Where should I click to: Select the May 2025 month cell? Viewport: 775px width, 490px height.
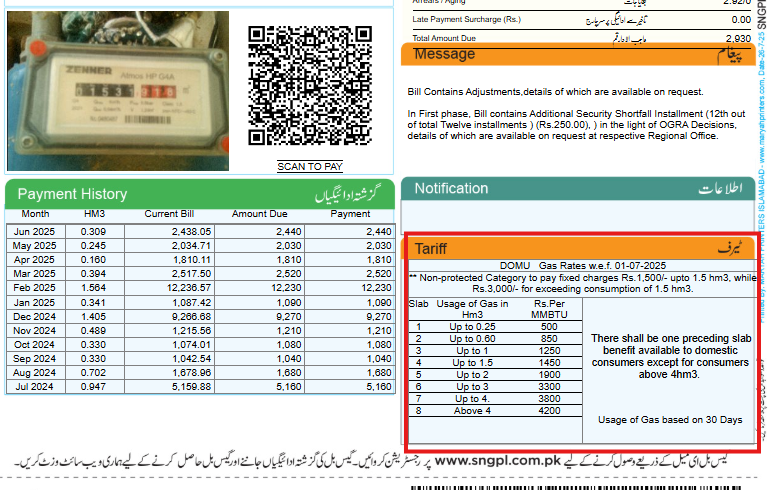[35, 246]
